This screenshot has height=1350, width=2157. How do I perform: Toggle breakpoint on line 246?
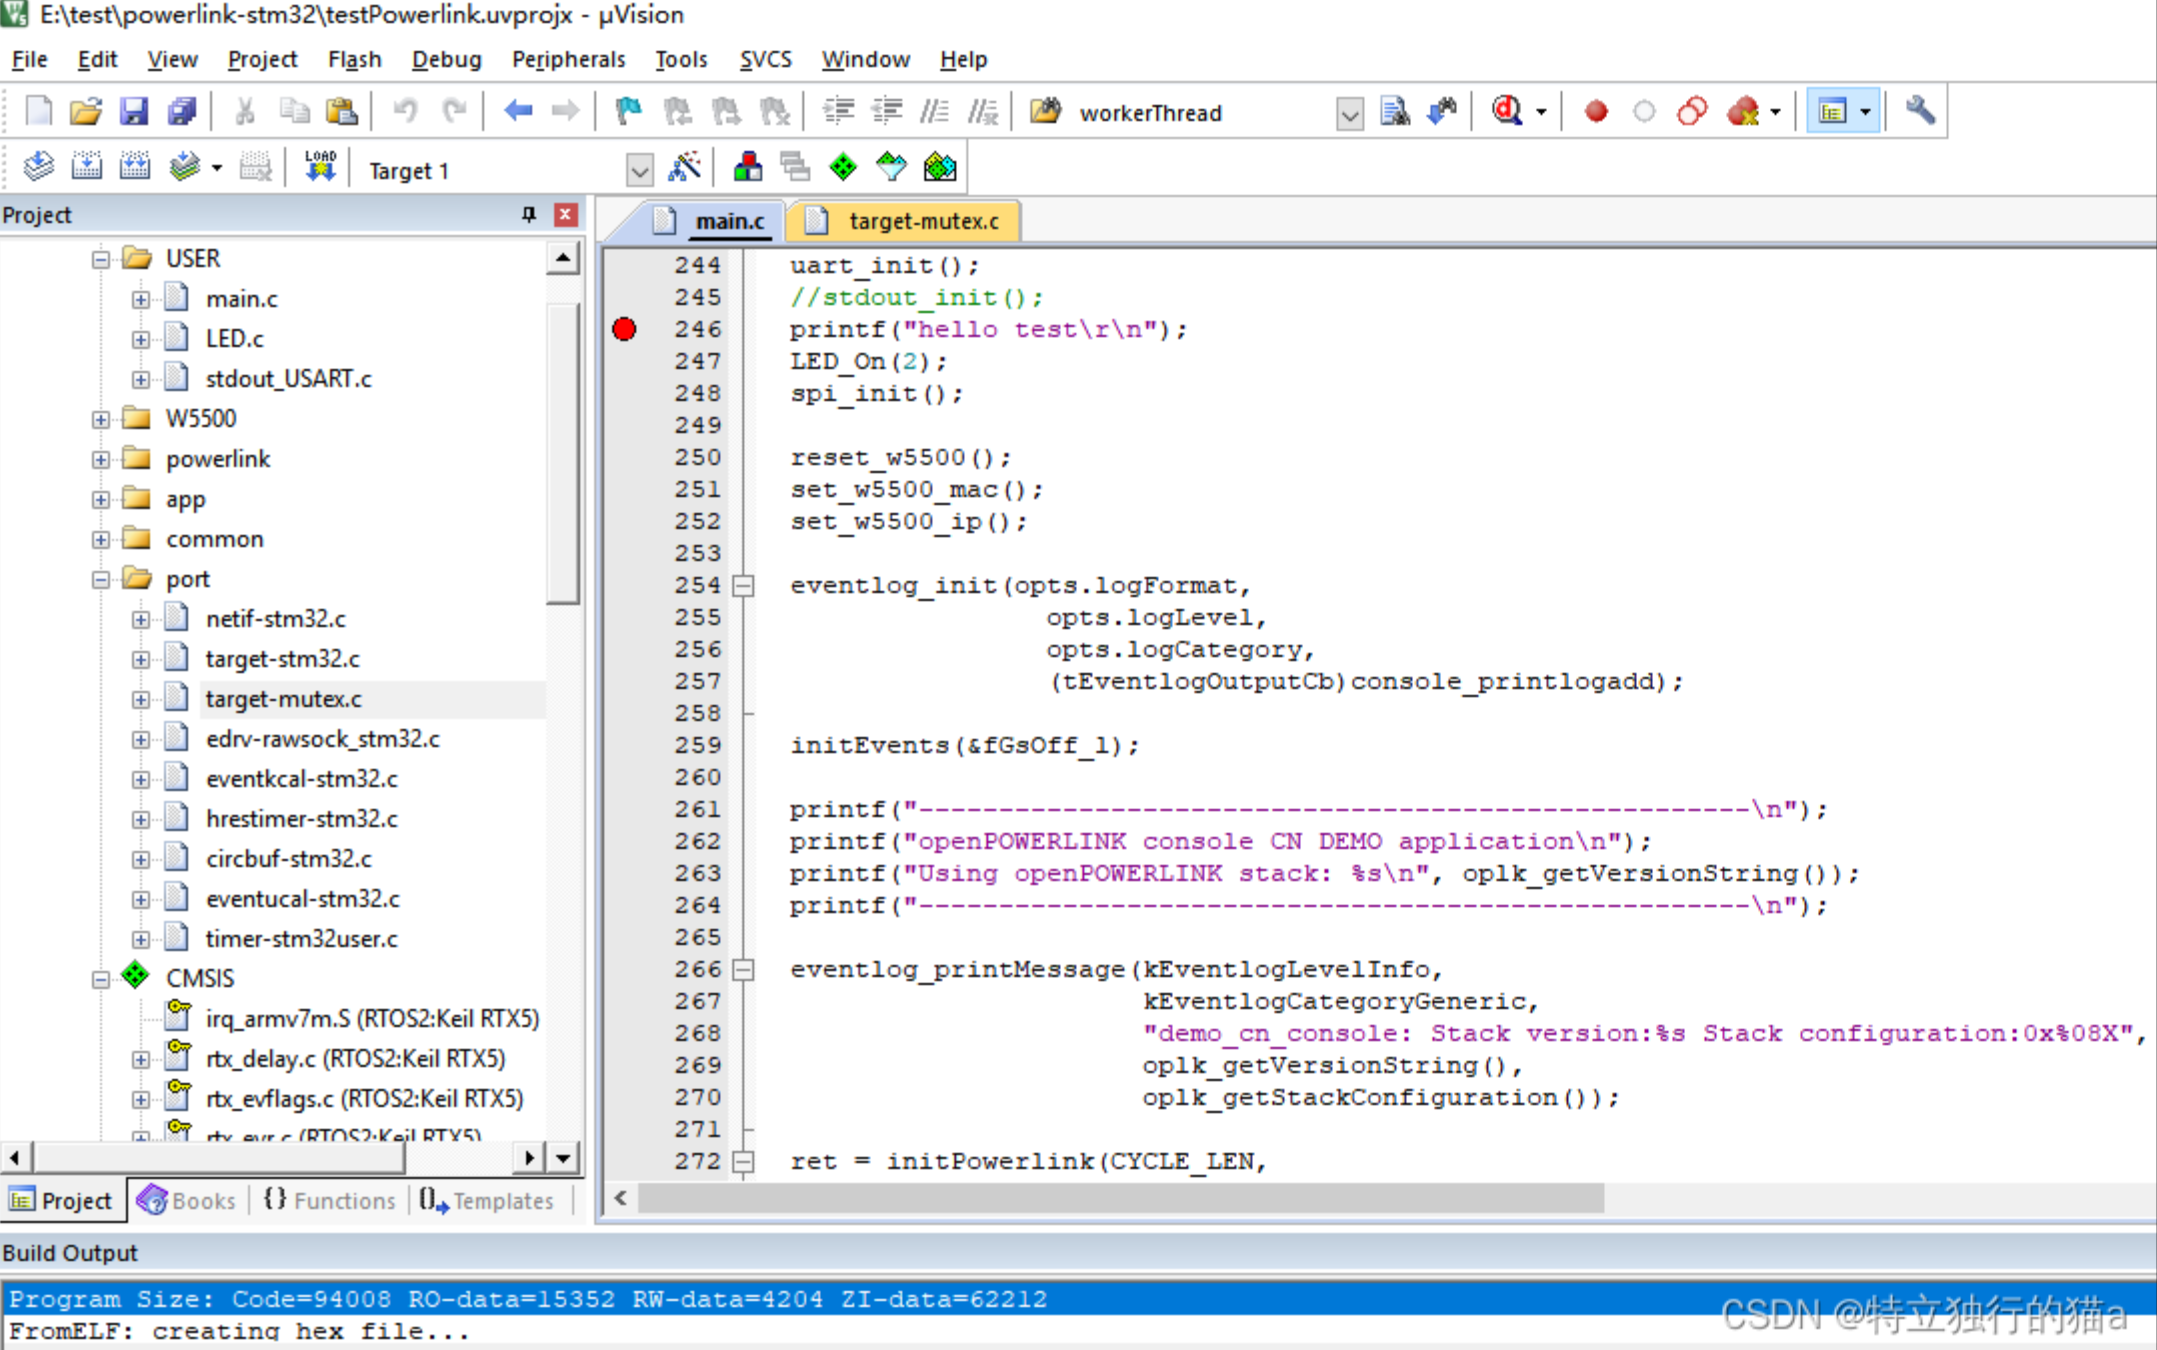click(x=624, y=329)
